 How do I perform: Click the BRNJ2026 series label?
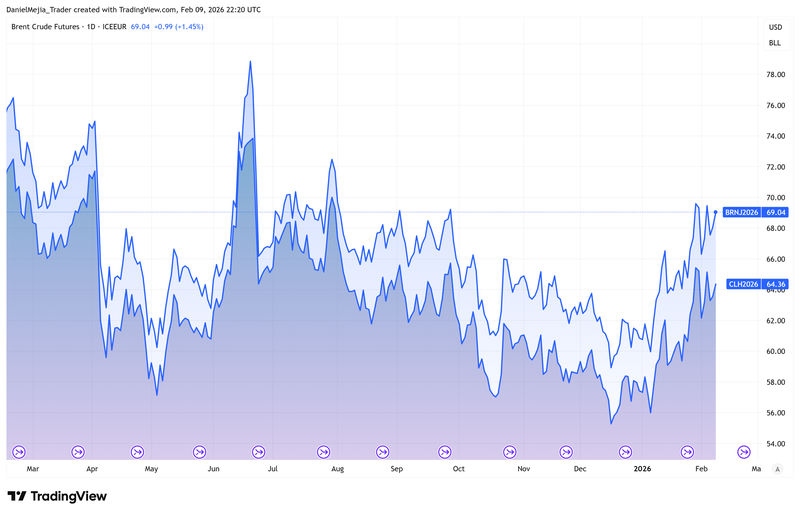tap(741, 212)
